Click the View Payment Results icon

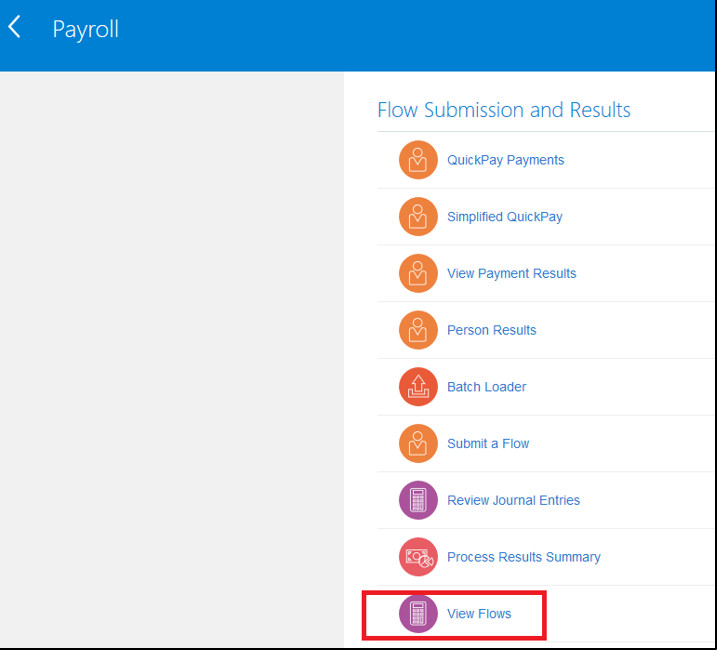click(x=418, y=273)
